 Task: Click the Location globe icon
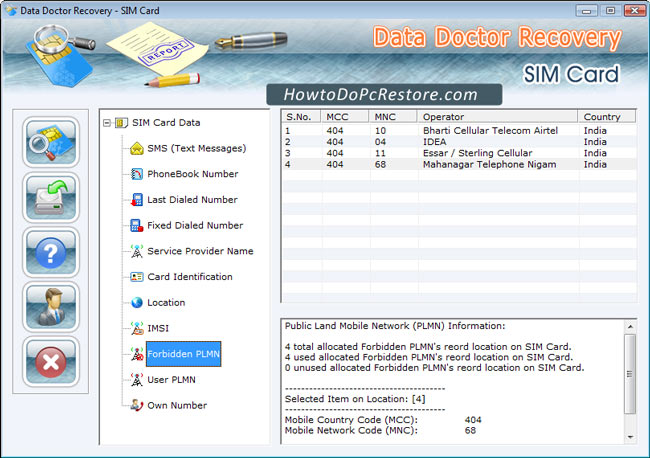pyautogui.click(x=137, y=303)
